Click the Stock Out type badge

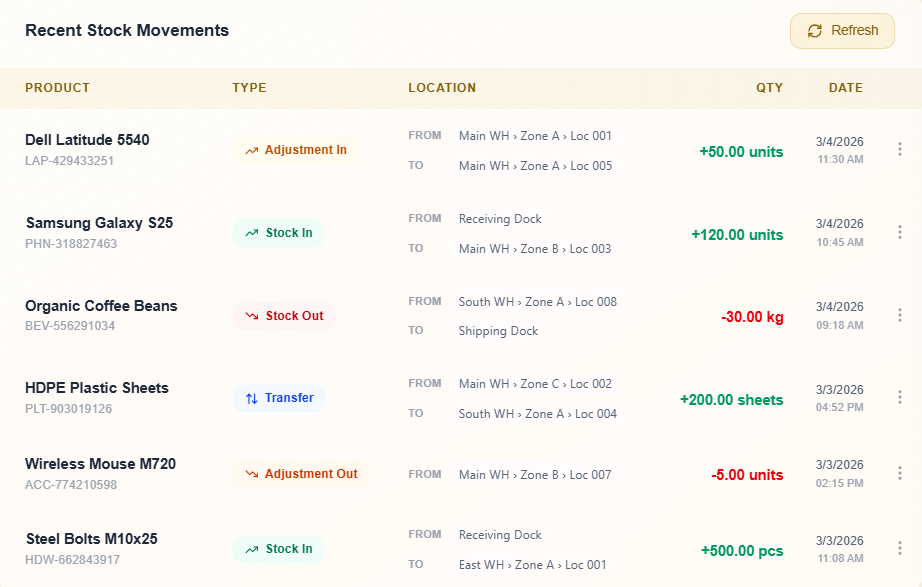click(284, 316)
